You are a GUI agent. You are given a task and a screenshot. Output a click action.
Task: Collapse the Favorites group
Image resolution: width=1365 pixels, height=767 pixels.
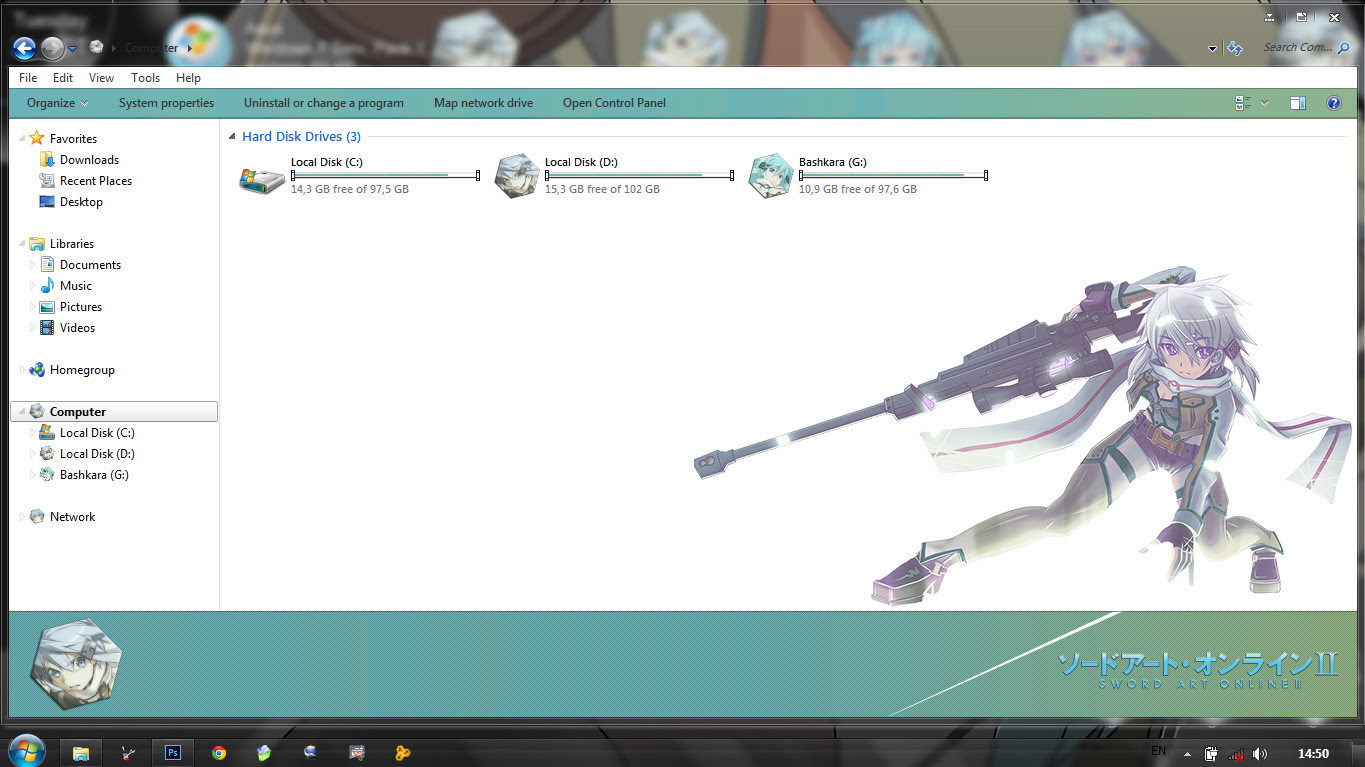(22, 139)
